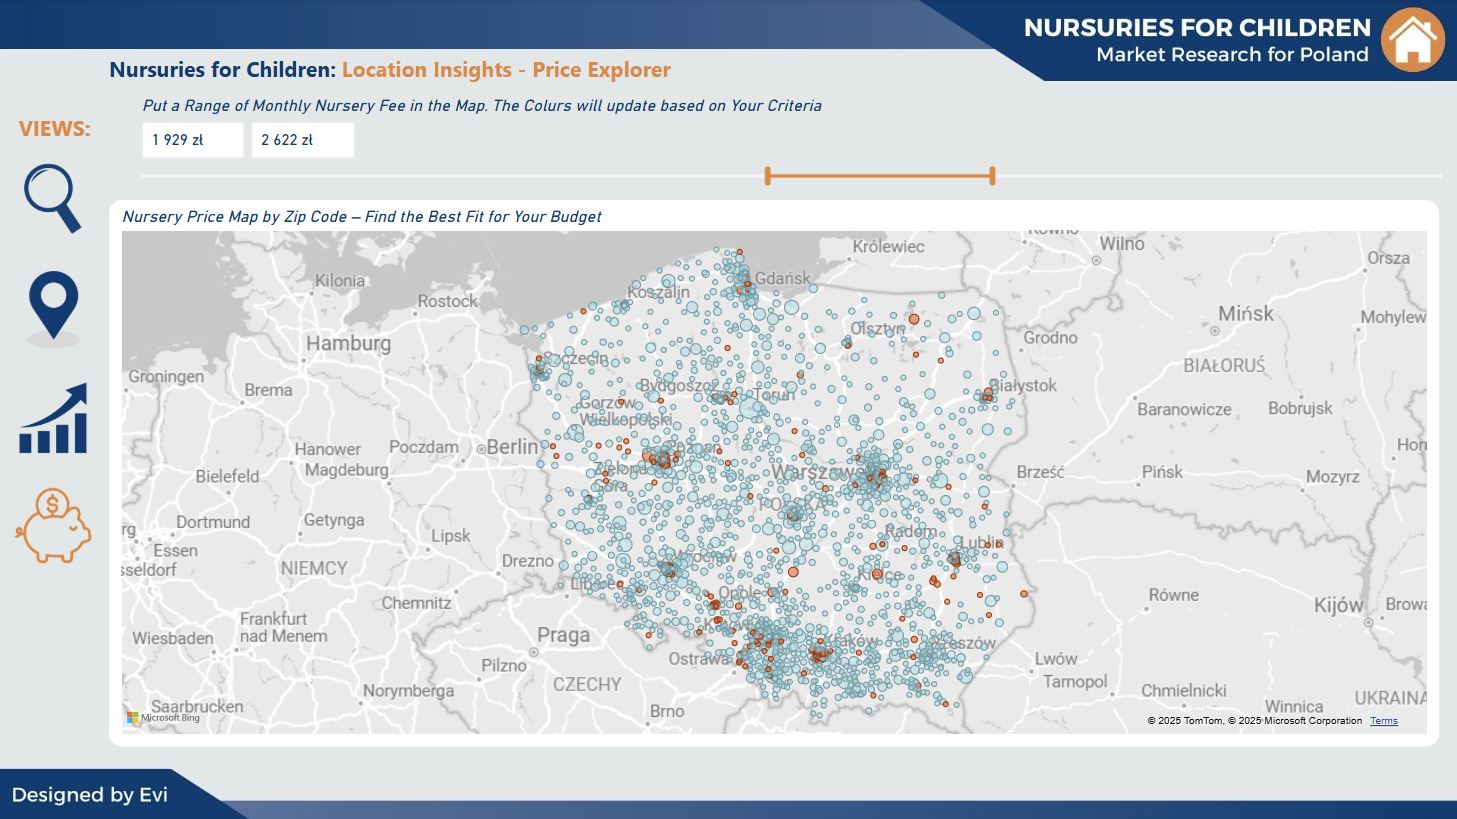Click the Chemnitz label on the map
The height and width of the screenshot is (819, 1457).
(416, 603)
